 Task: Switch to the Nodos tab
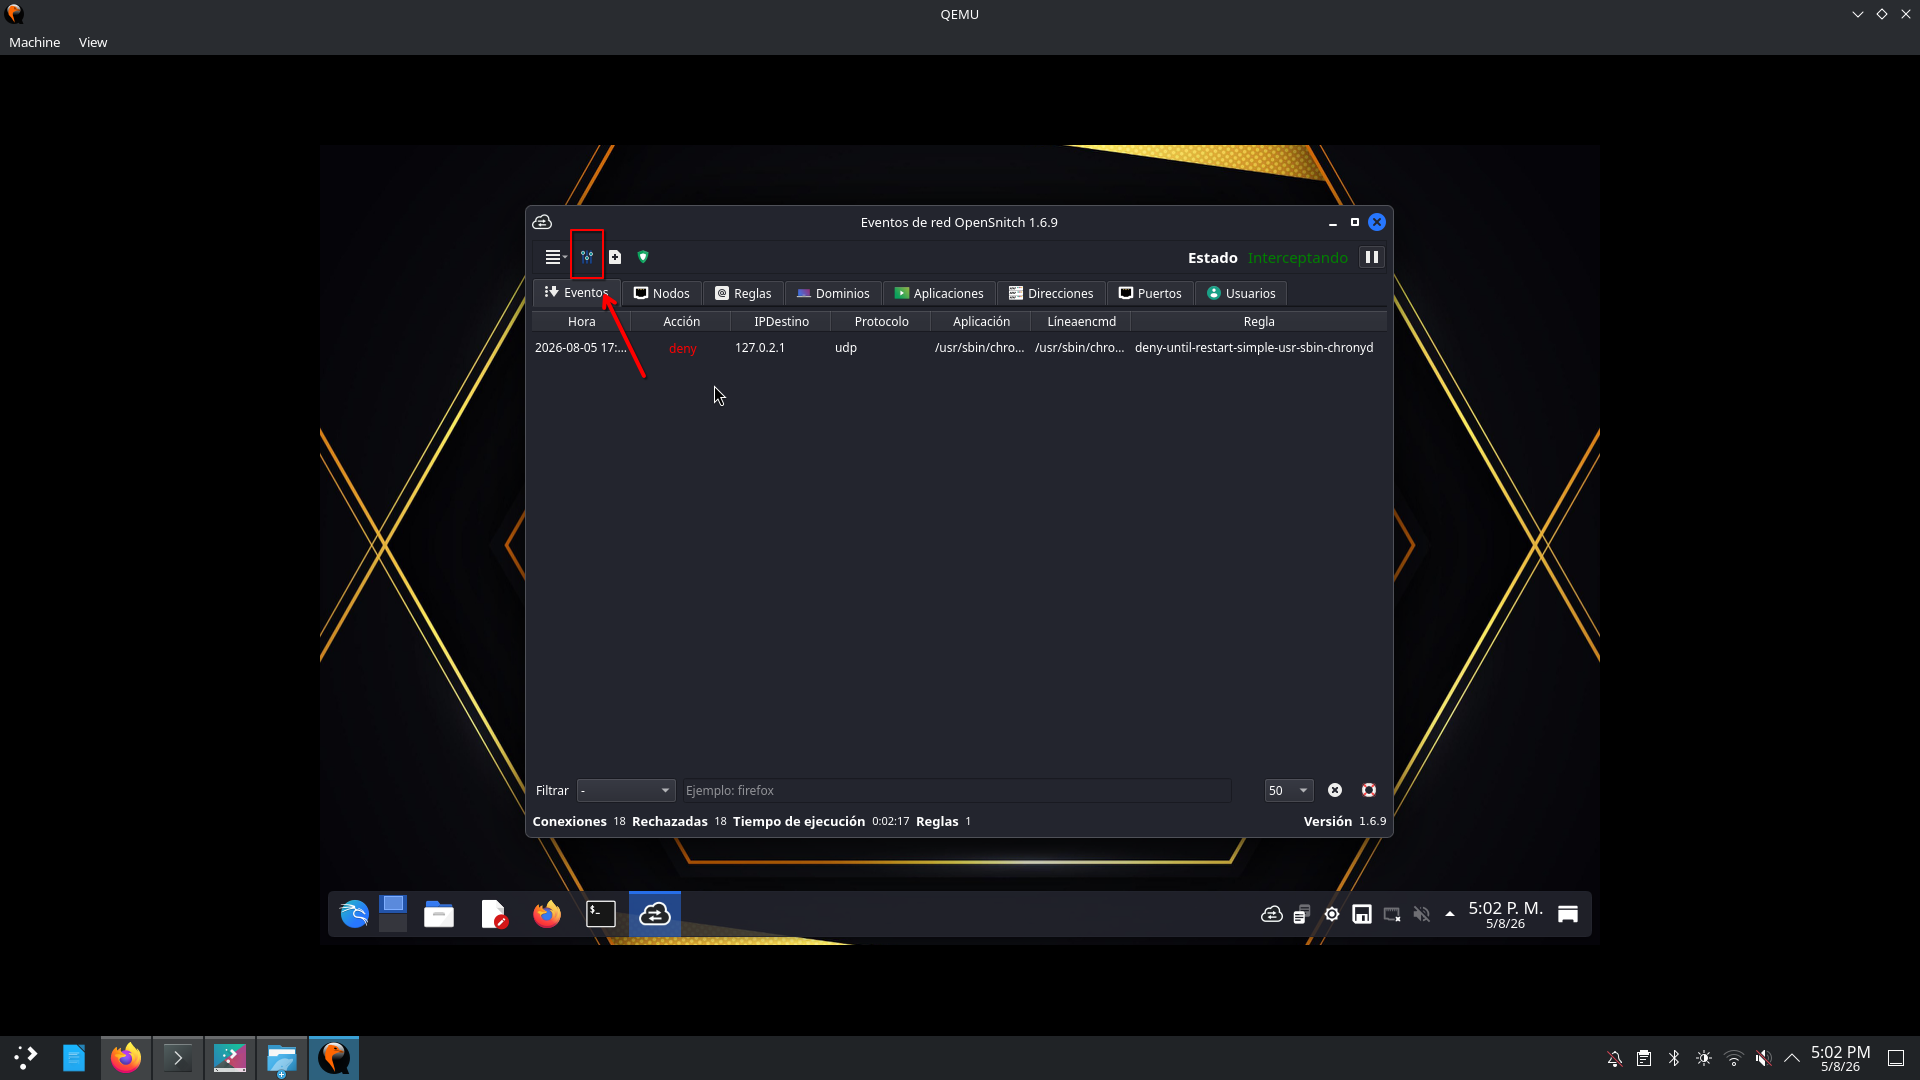[661, 293]
